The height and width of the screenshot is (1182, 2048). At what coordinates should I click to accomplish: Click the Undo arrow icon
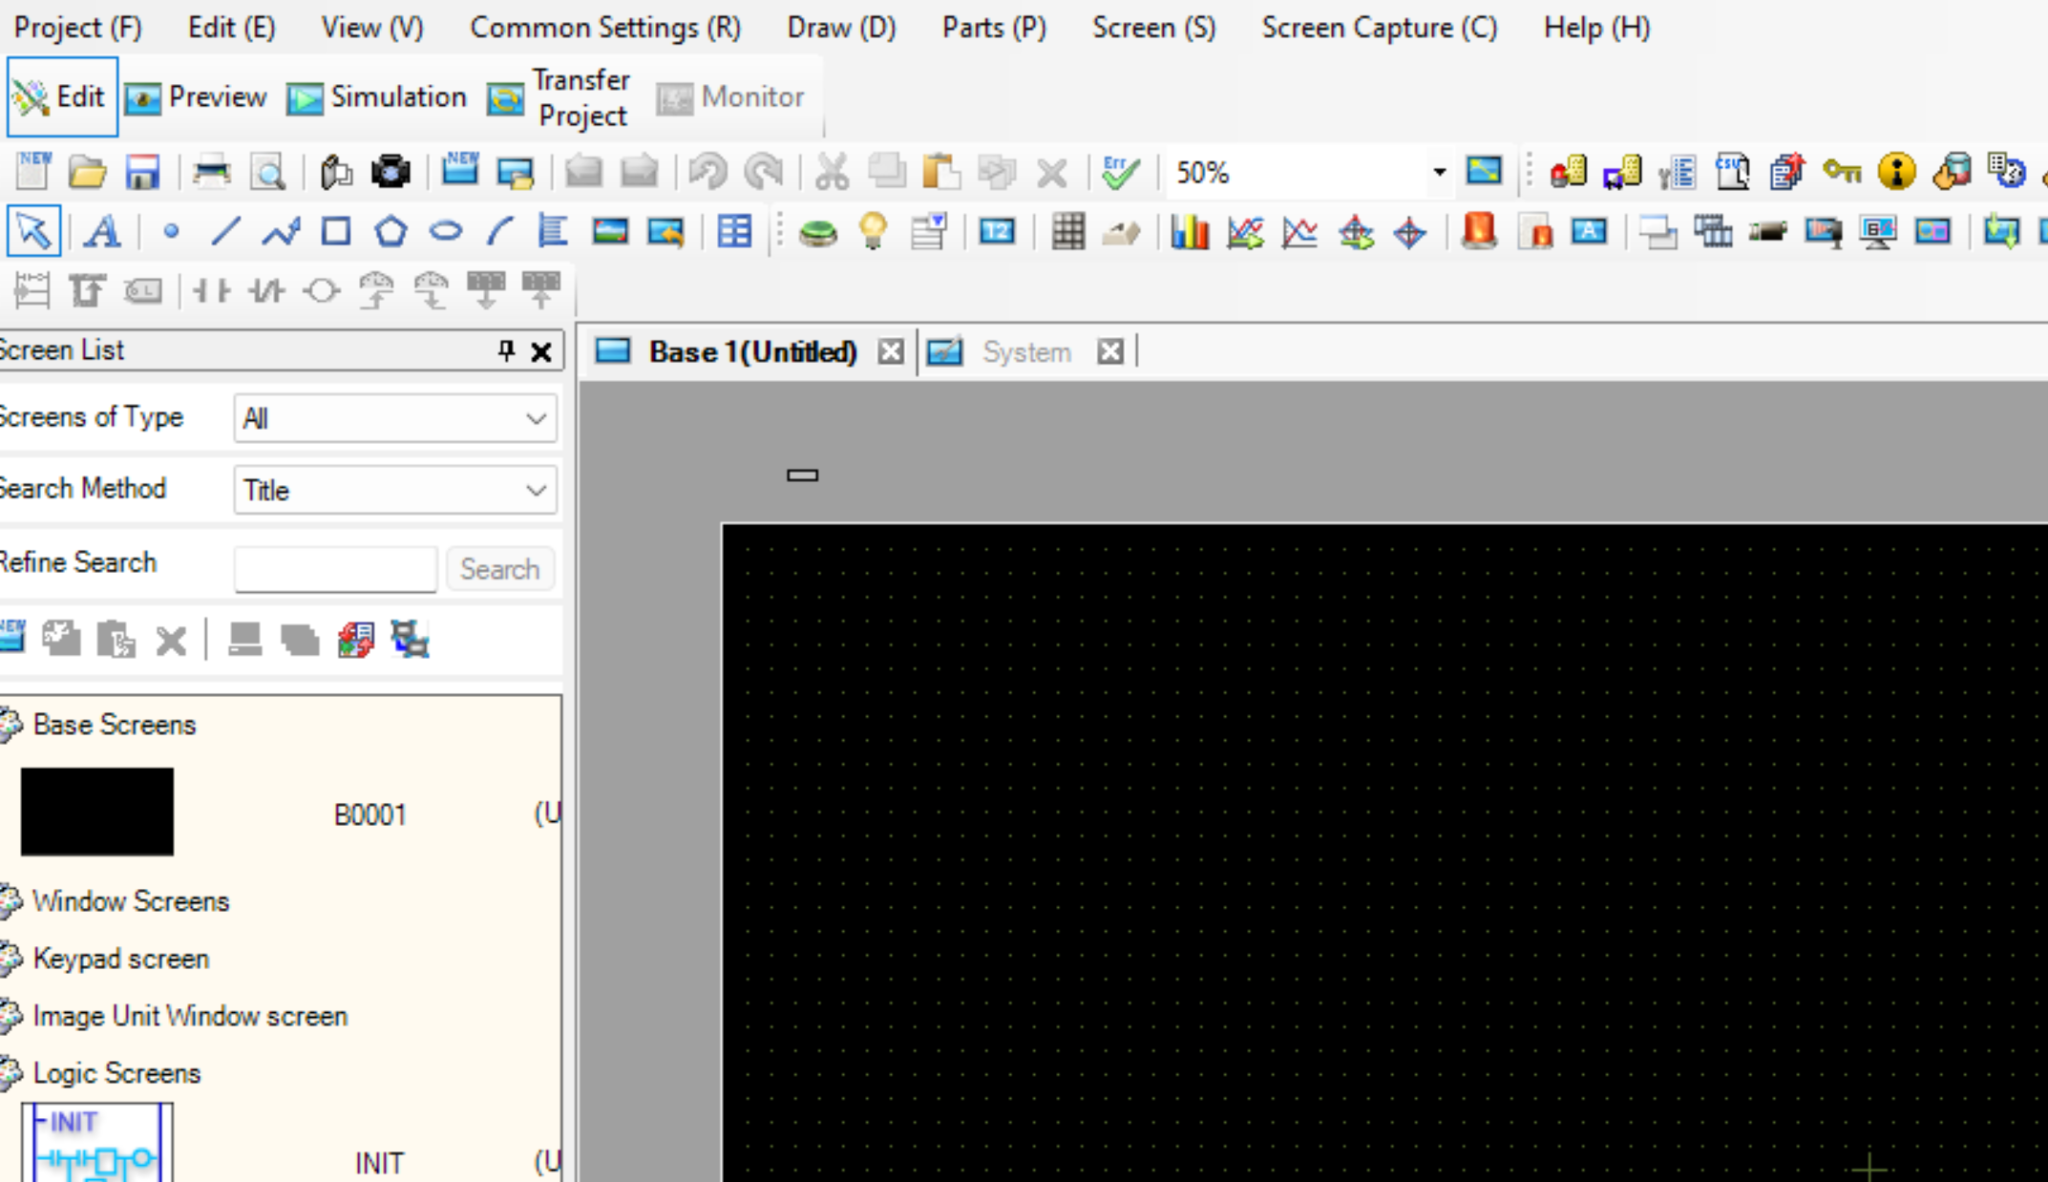(708, 173)
